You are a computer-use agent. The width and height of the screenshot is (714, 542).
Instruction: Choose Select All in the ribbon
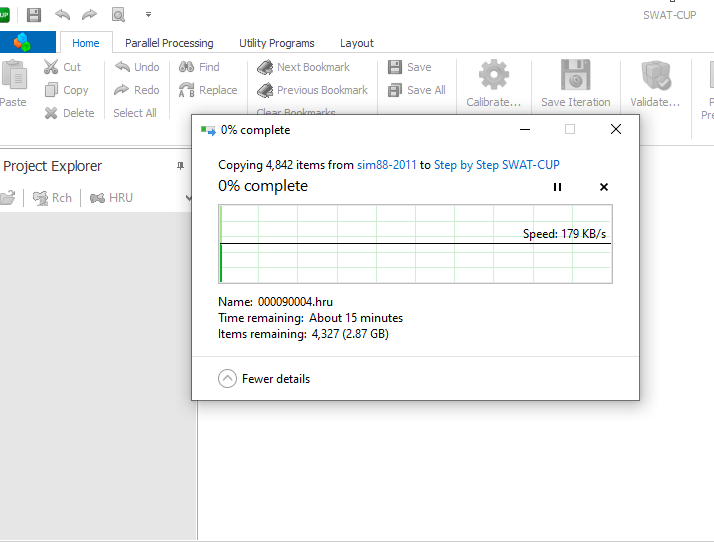coord(135,112)
